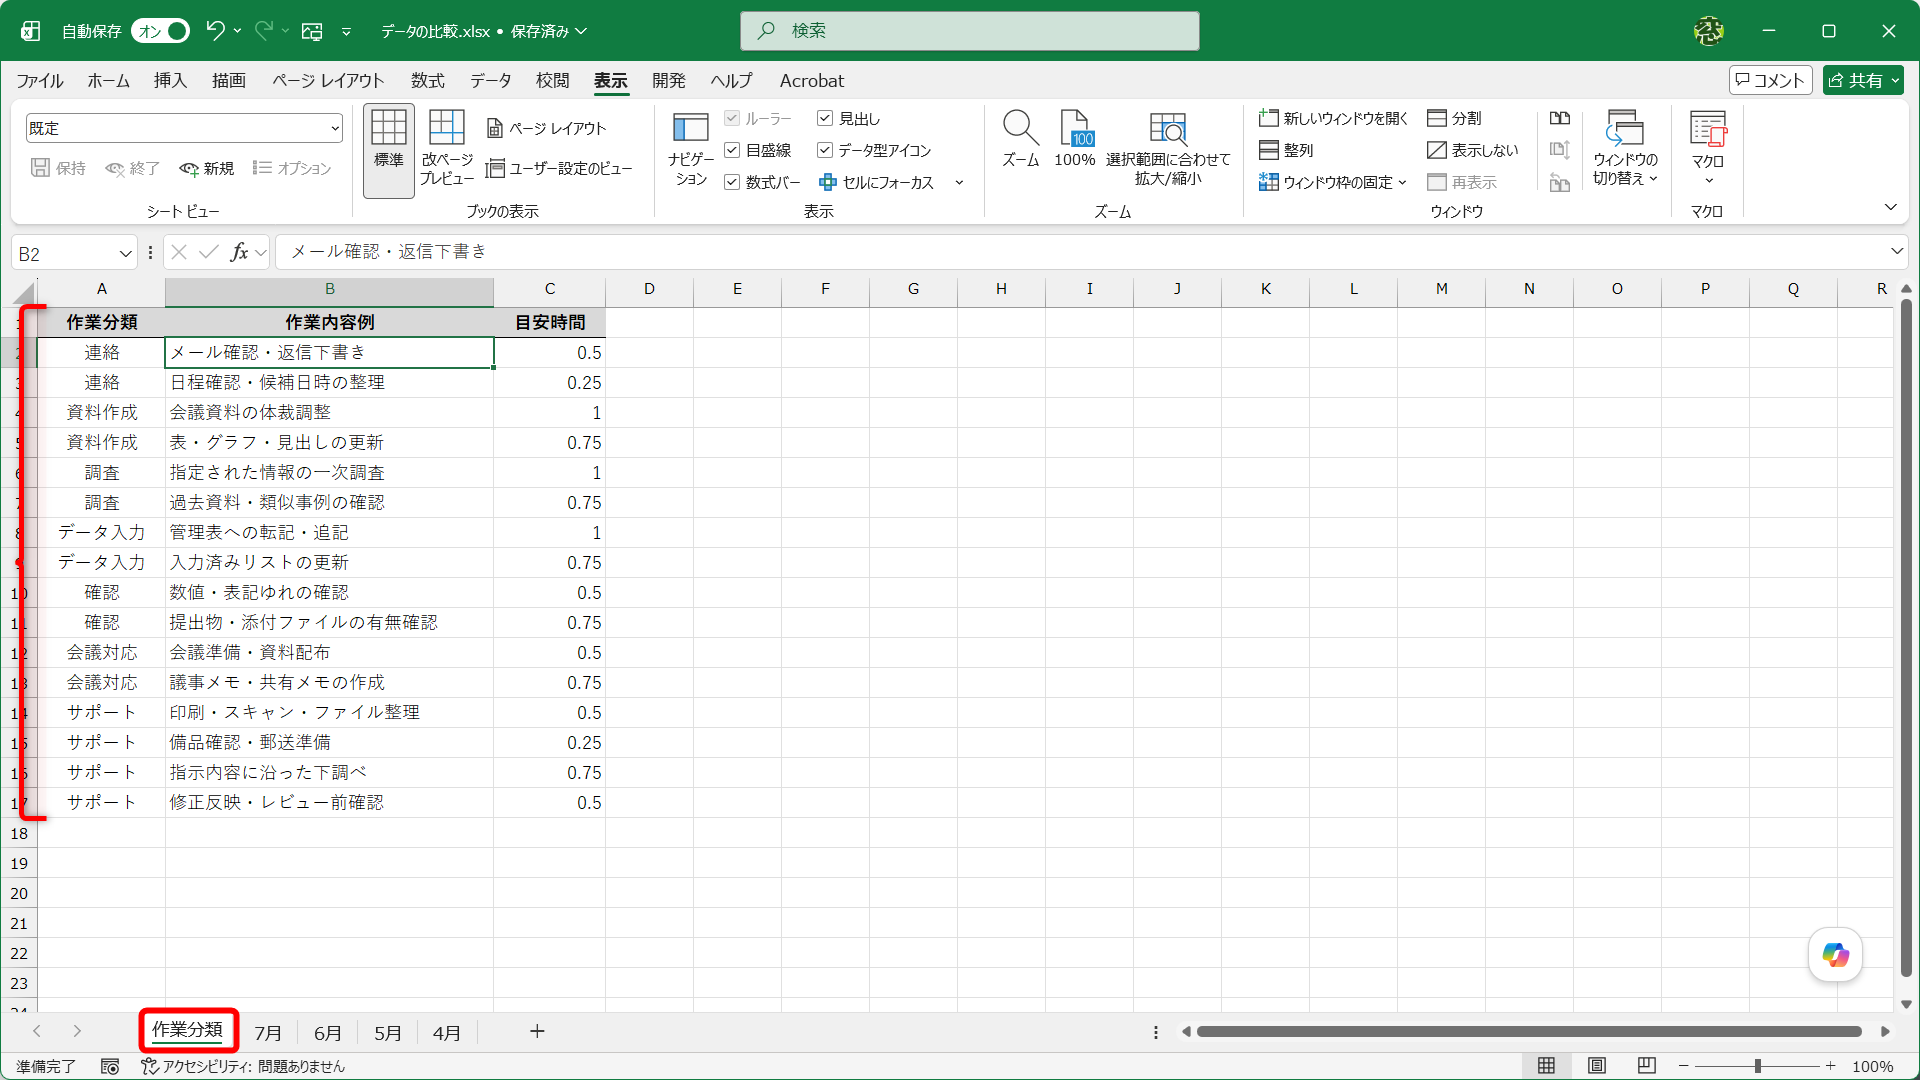Click the user account avatar
Image resolution: width=1920 pixels, height=1080 pixels.
[1709, 31]
